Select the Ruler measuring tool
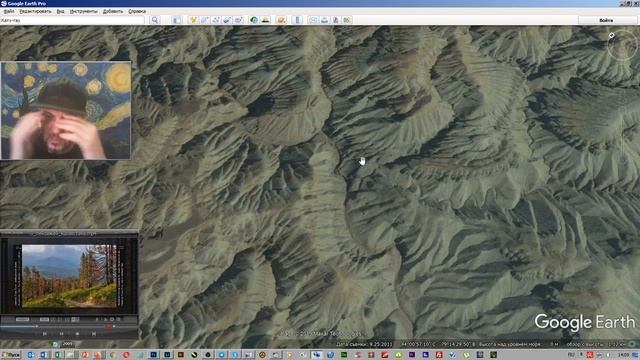This screenshot has height=360, width=640. pyautogui.click(x=297, y=20)
